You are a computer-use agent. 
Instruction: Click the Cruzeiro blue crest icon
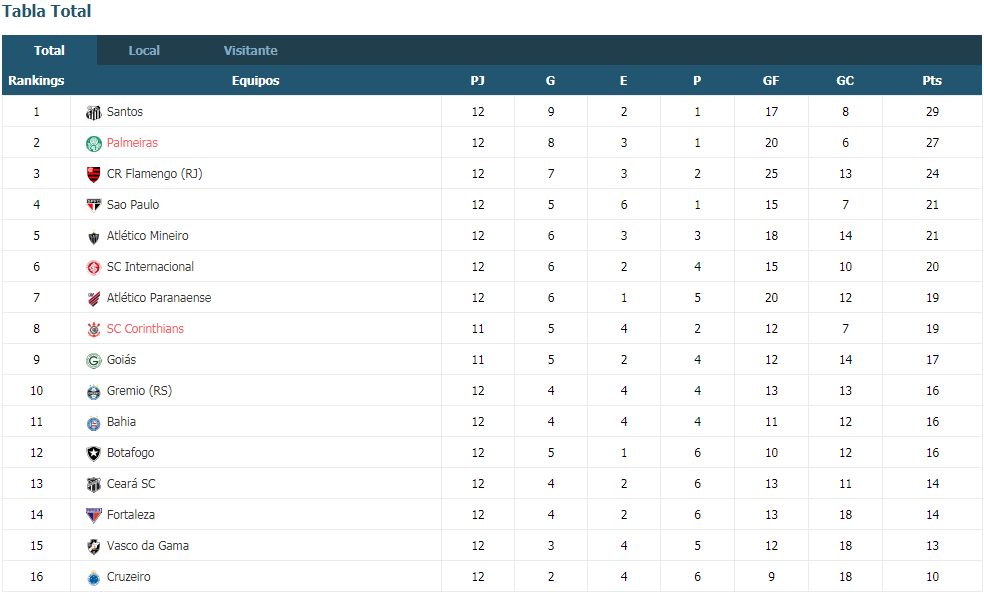94,578
